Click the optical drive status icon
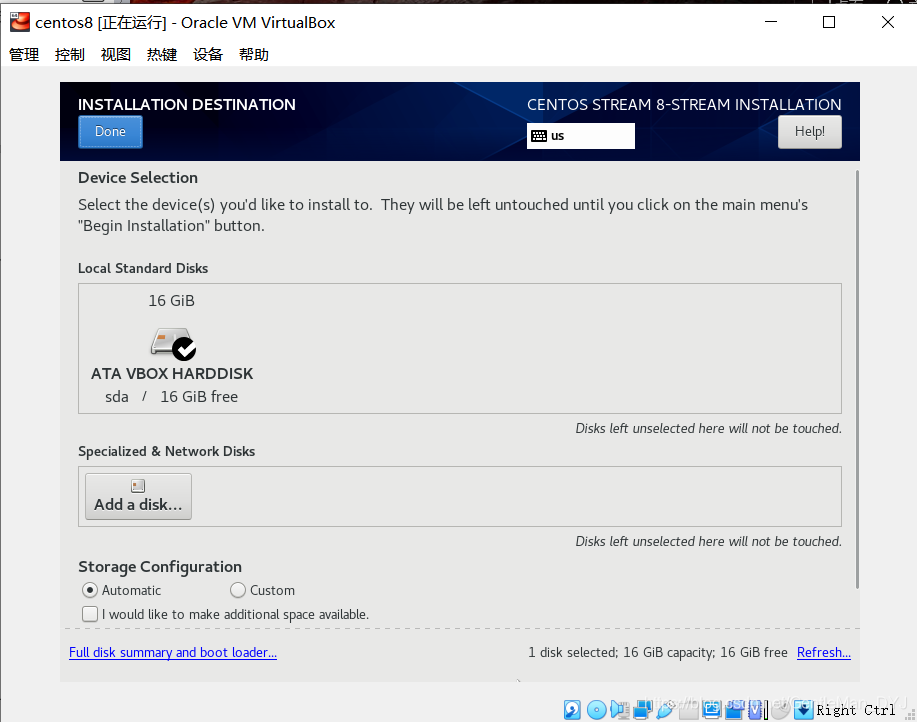This screenshot has height=722, width=917. (x=597, y=710)
